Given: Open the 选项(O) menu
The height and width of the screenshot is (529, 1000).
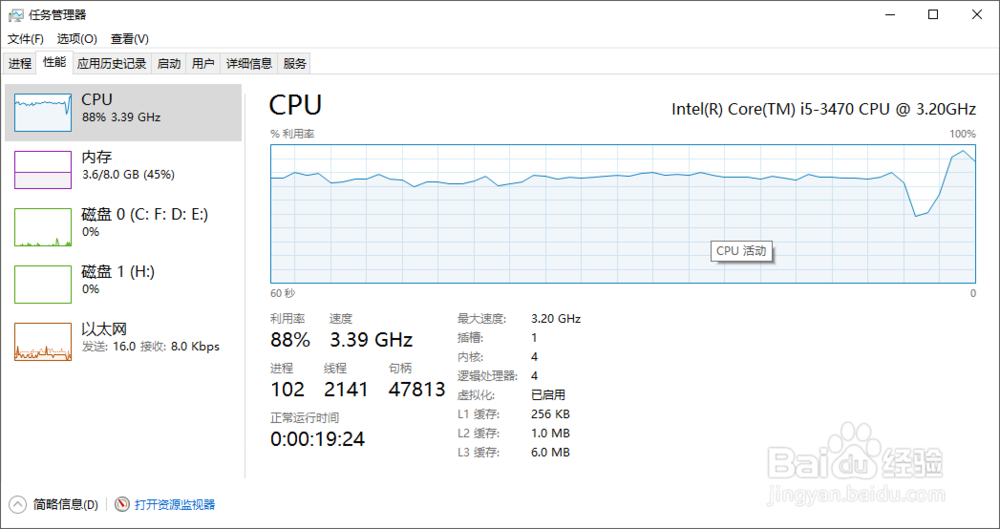Looking at the screenshot, I should [77, 39].
